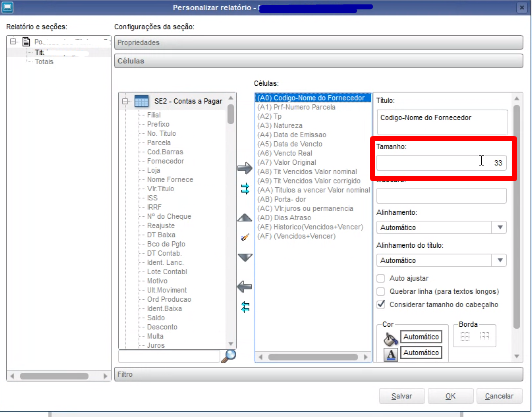Click the paint bucket background color icon
The height and width of the screenshot is (417, 532).
point(390,338)
